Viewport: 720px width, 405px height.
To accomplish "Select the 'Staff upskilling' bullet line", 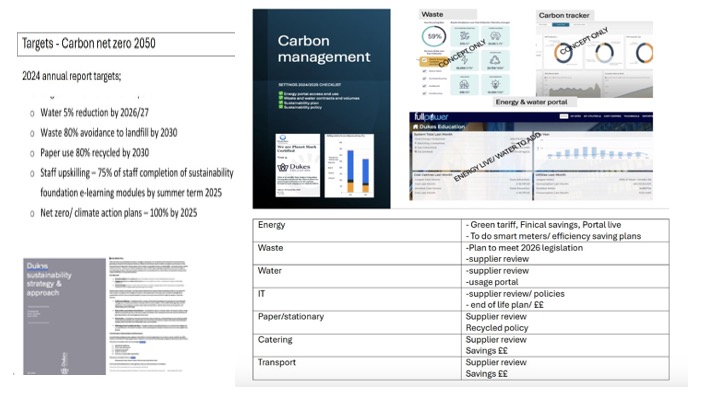I will [137, 173].
